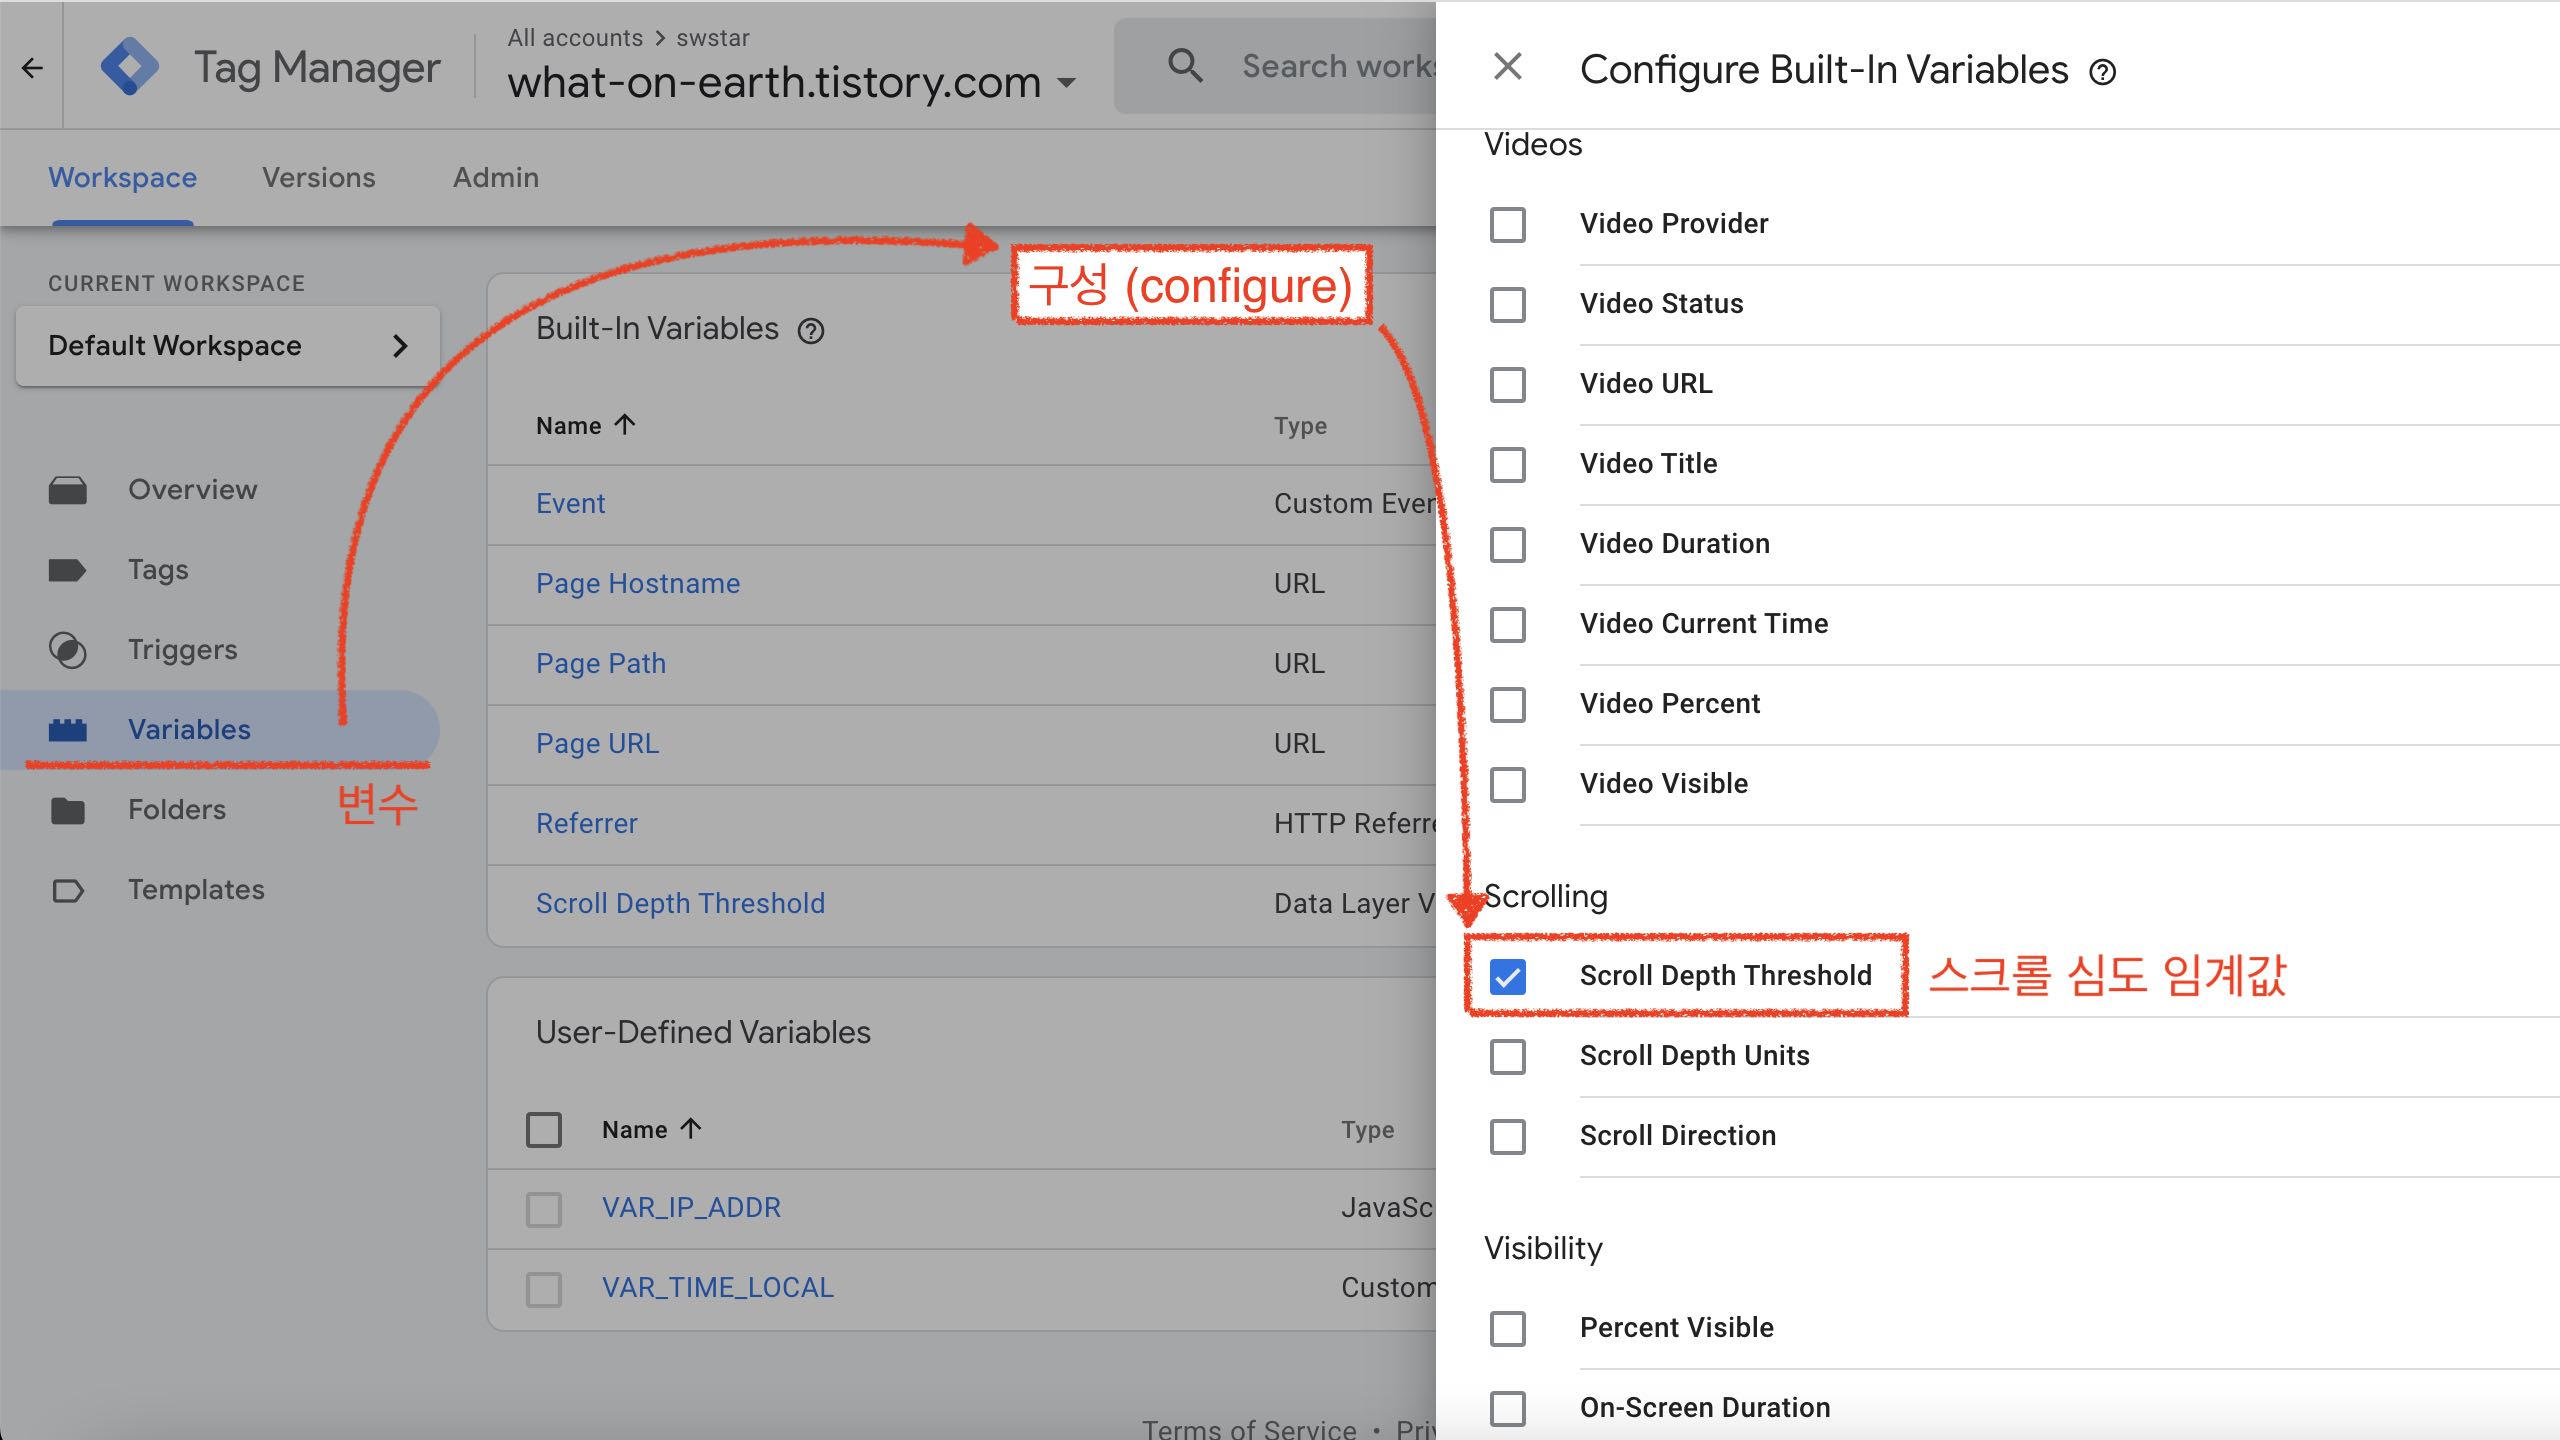Screen dimensions: 2560x1440
Task: Open the VAR_TIME_LOCAL variable
Action: [x=718, y=1287]
